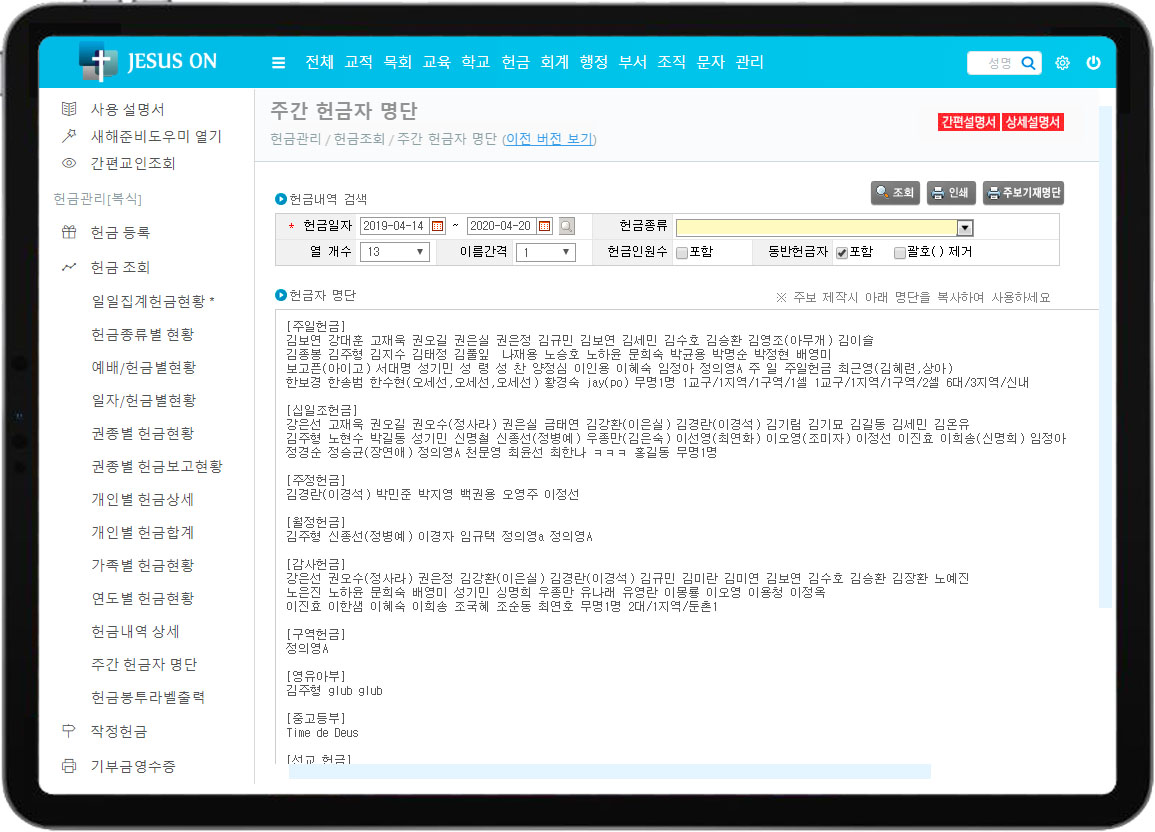Click the 주보기재명단 button
1155x832 pixels.
(x=1023, y=193)
